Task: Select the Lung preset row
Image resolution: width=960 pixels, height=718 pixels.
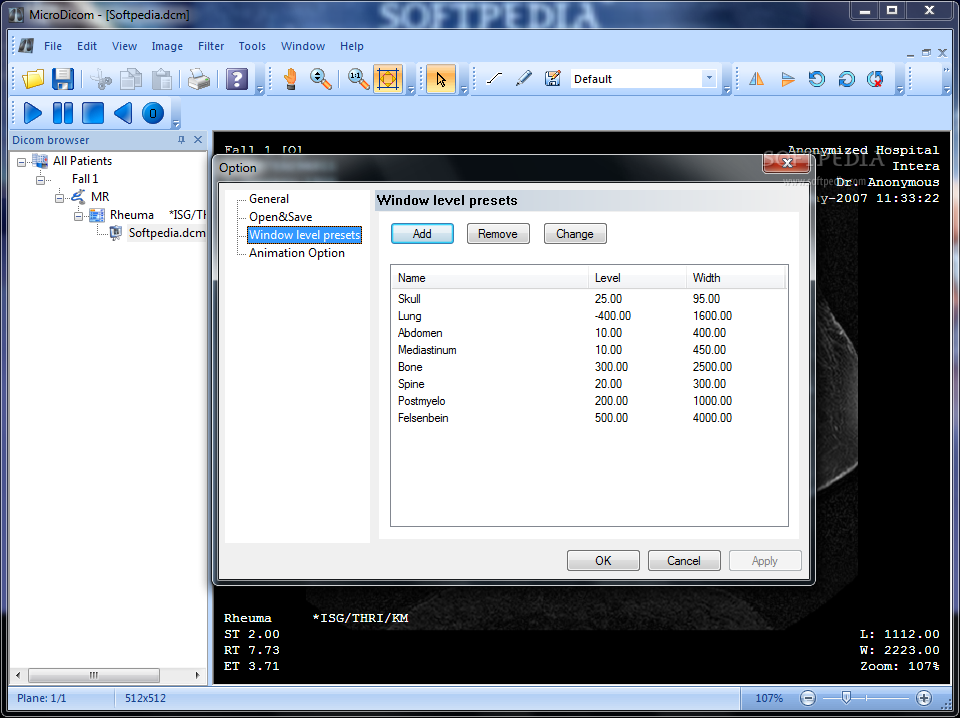Action: tap(589, 316)
